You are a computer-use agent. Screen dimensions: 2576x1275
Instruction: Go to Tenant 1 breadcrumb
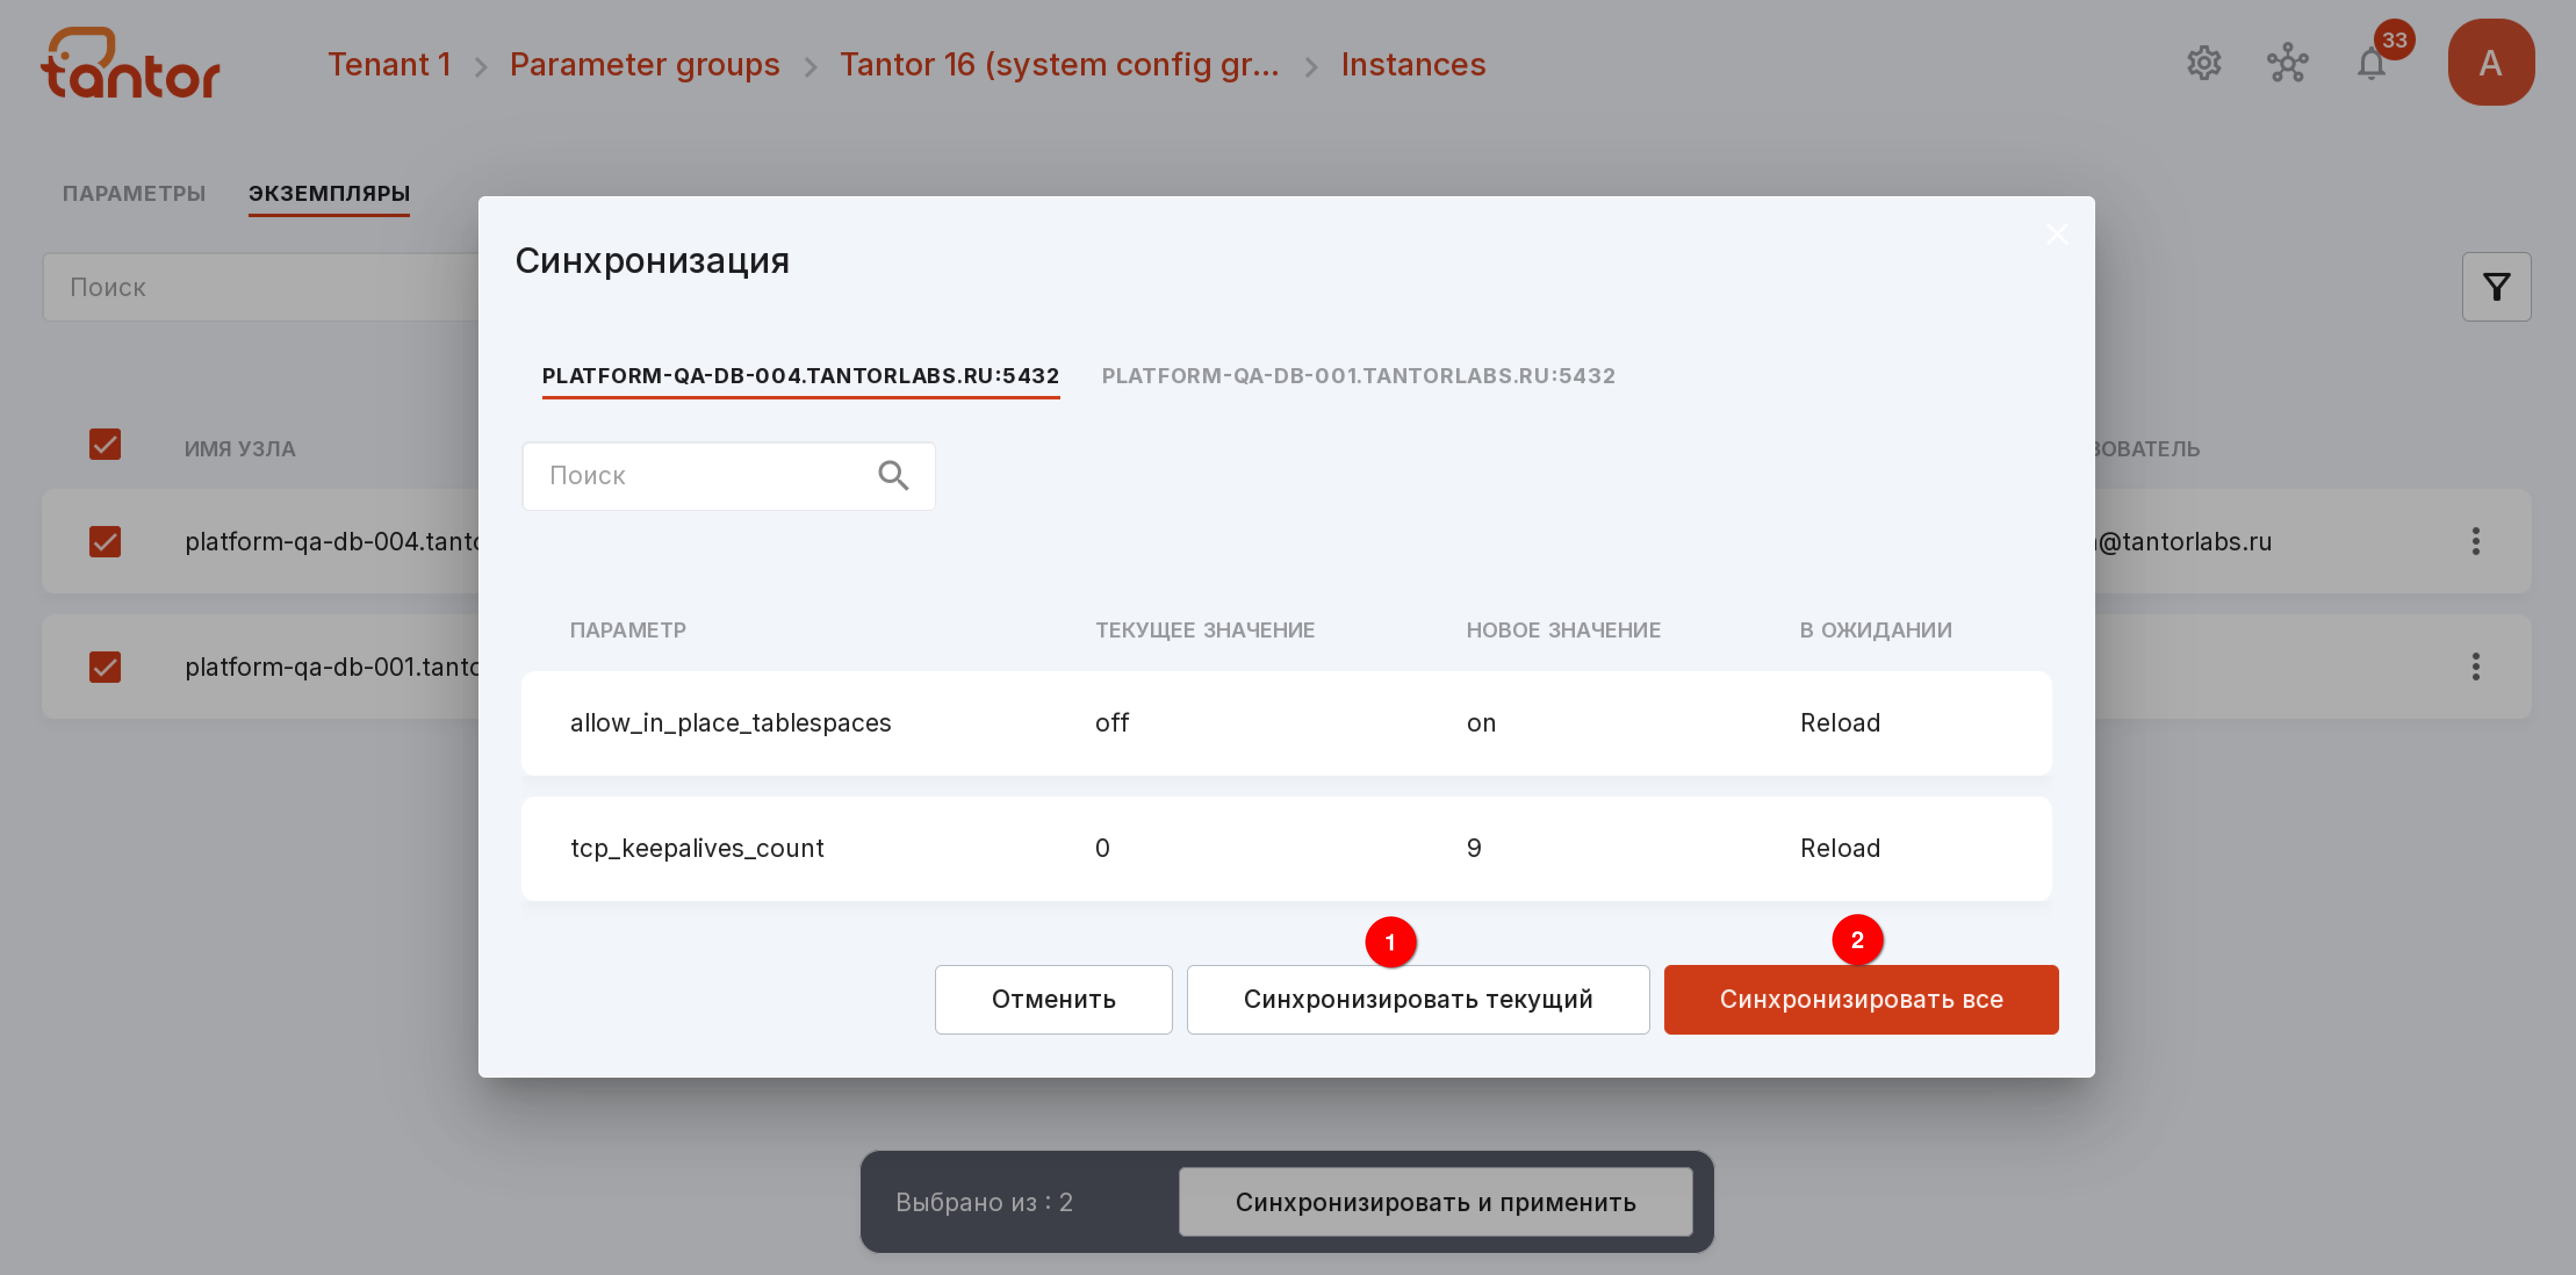(389, 64)
